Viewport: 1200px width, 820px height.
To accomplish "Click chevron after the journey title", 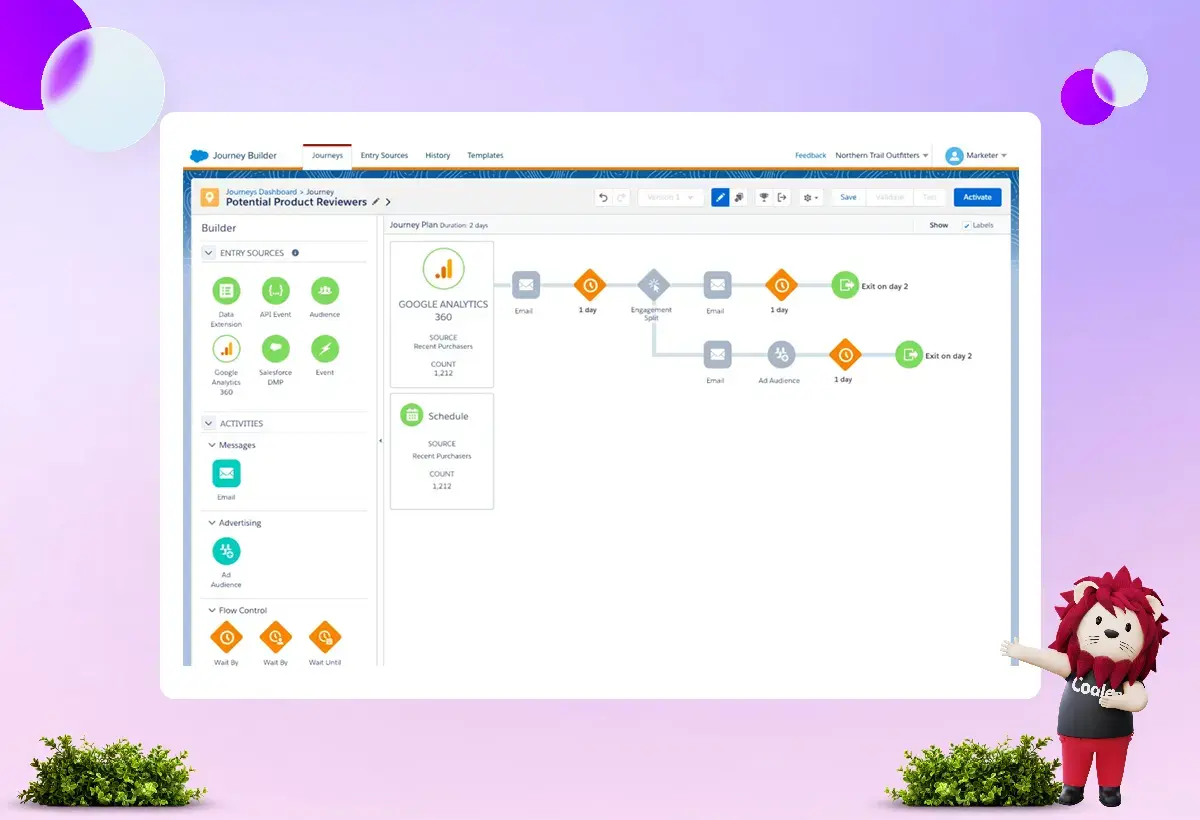I will tap(388, 202).
